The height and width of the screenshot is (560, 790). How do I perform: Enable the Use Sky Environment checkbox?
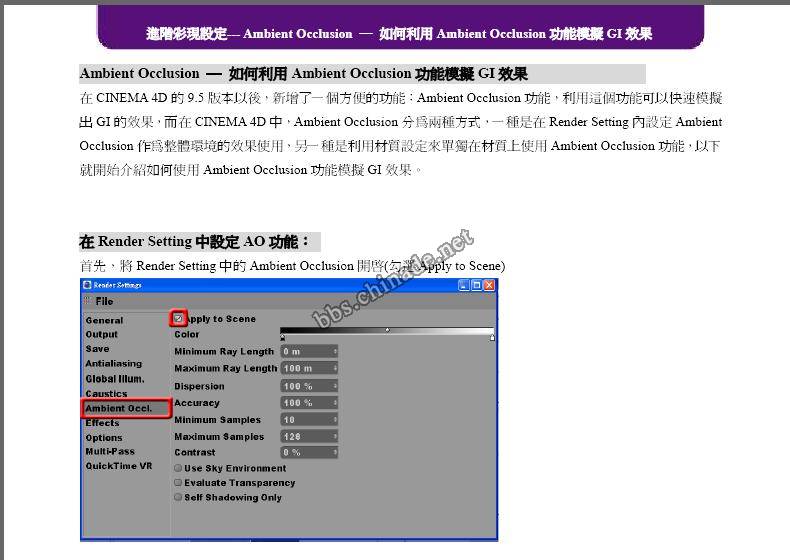[178, 468]
